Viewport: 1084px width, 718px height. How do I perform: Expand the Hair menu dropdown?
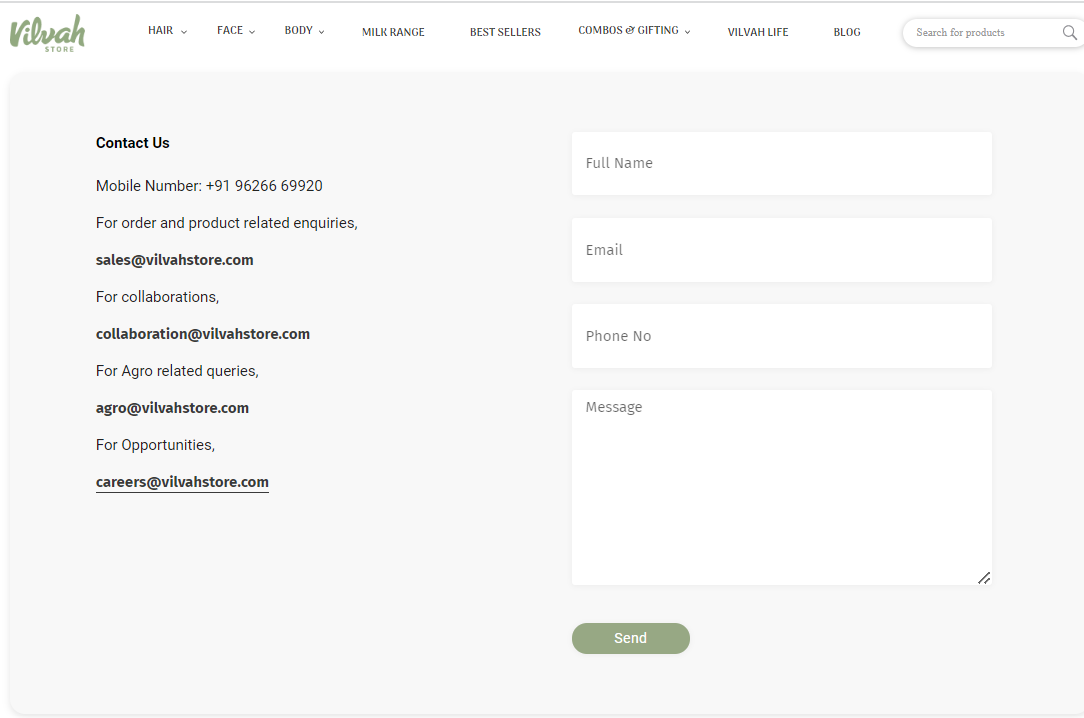(x=167, y=31)
